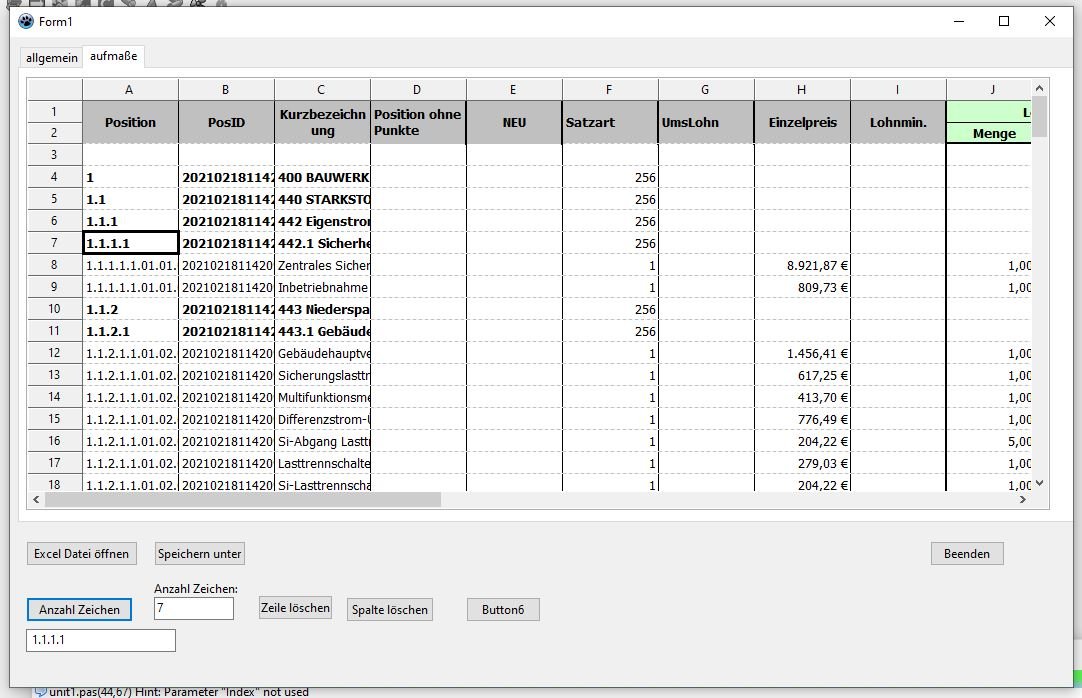
Task: Select price cell 8.921,87 €
Action: click(802, 266)
